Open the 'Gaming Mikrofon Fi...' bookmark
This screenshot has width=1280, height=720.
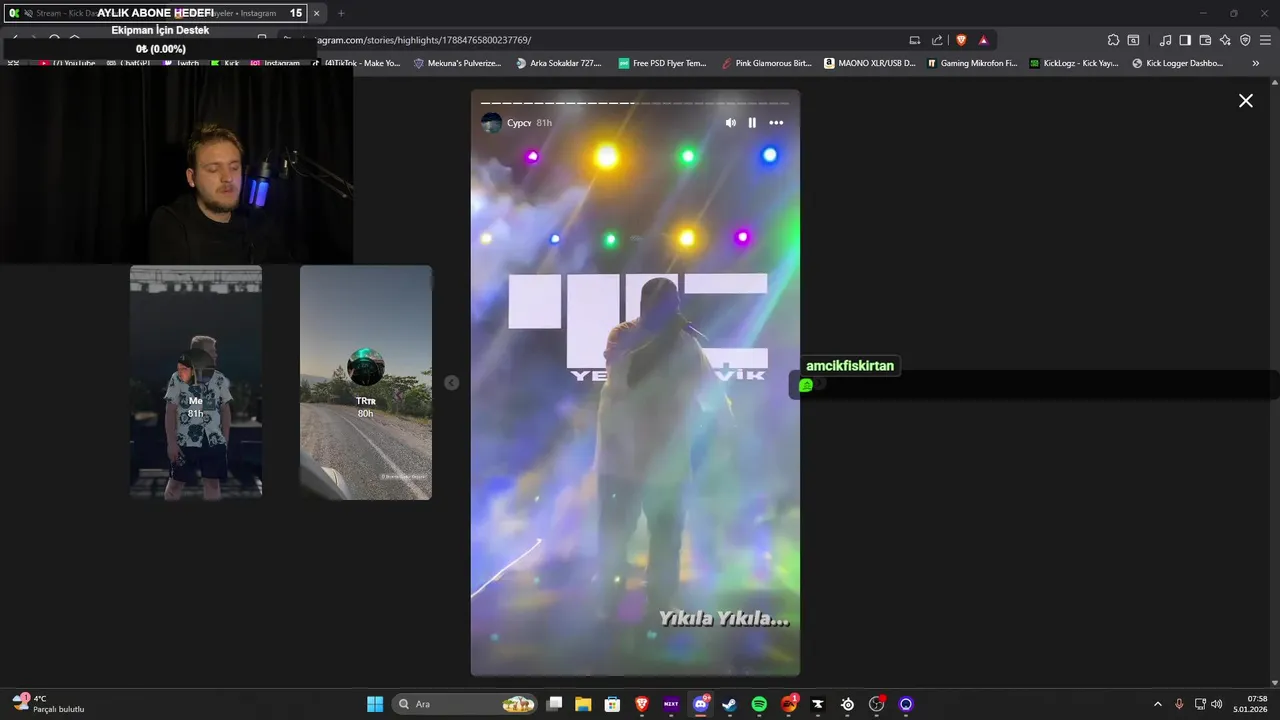972,63
